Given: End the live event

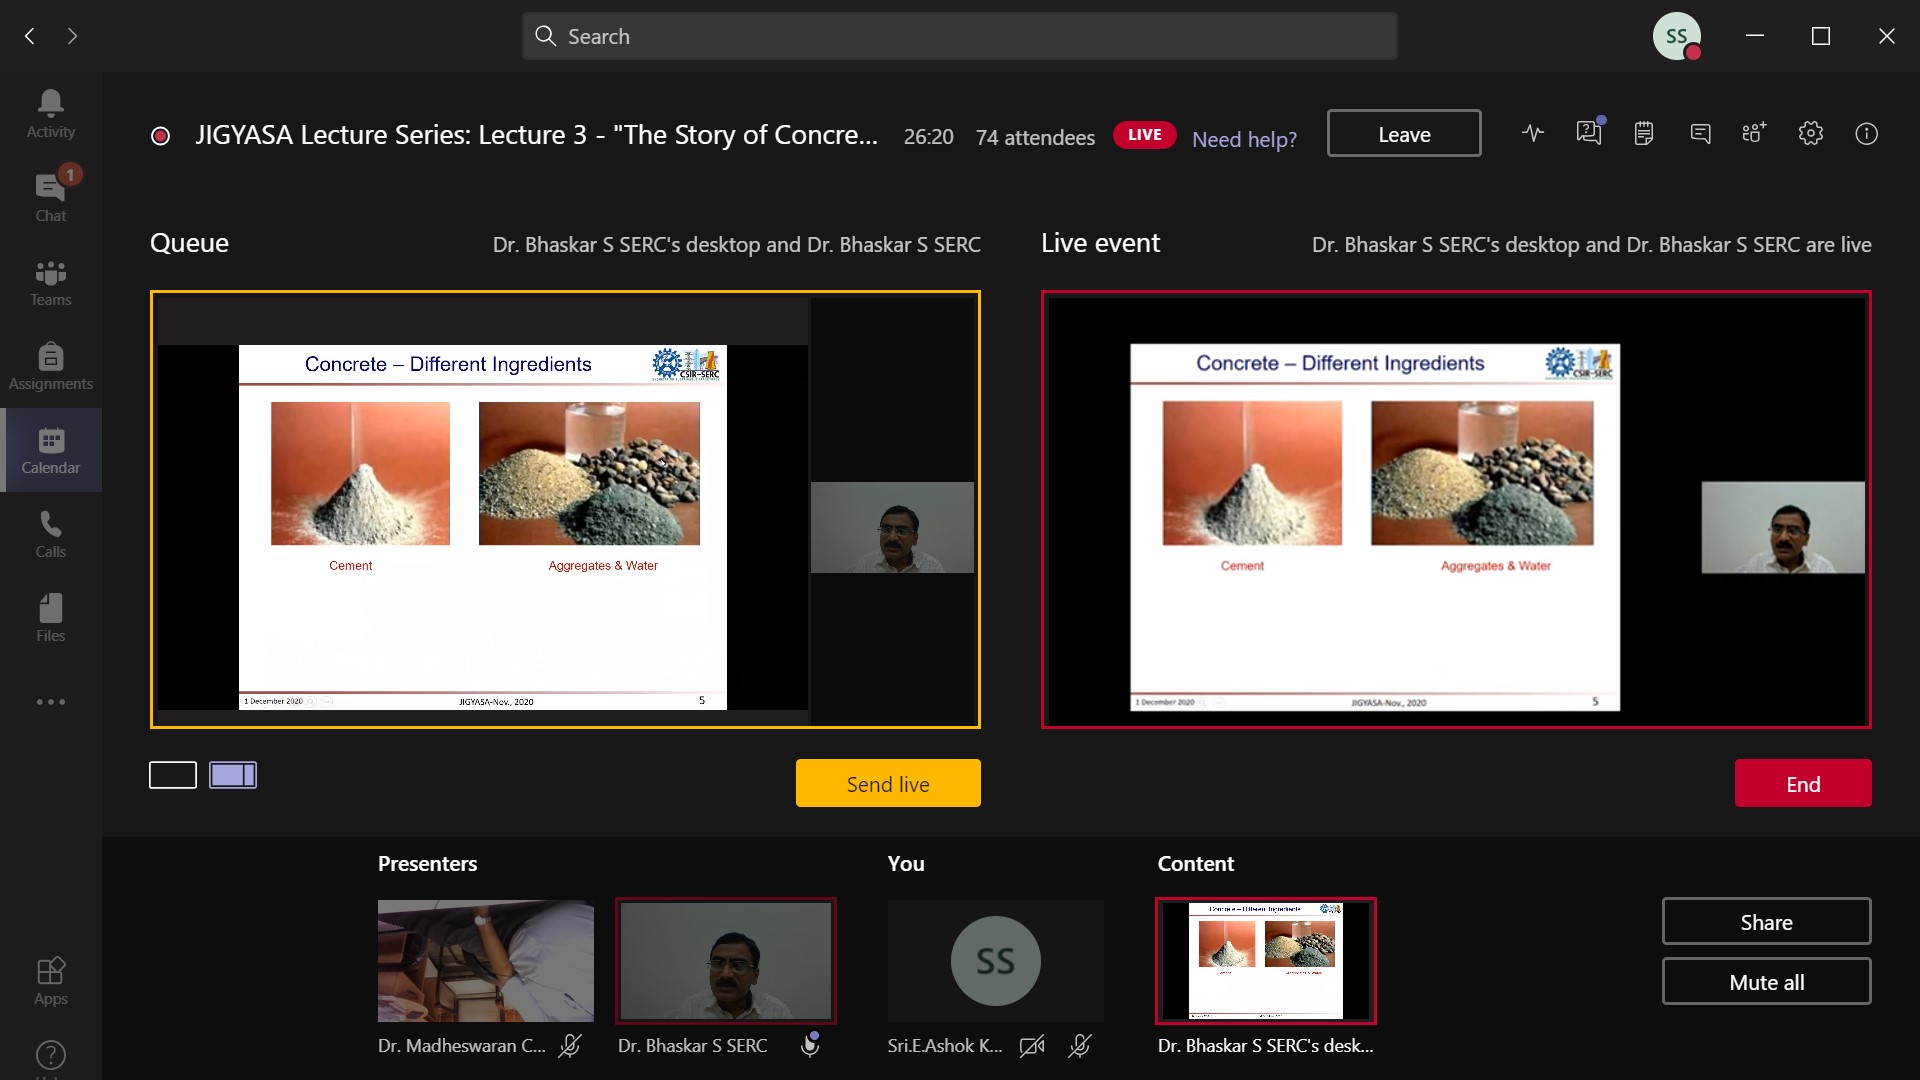Looking at the screenshot, I should pyautogui.click(x=1803, y=783).
